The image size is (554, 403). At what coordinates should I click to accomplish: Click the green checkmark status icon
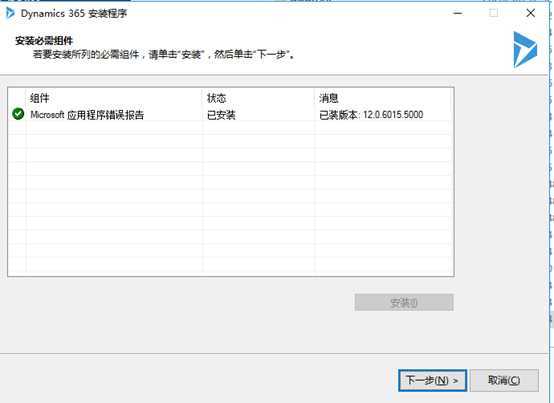(x=18, y=114)
